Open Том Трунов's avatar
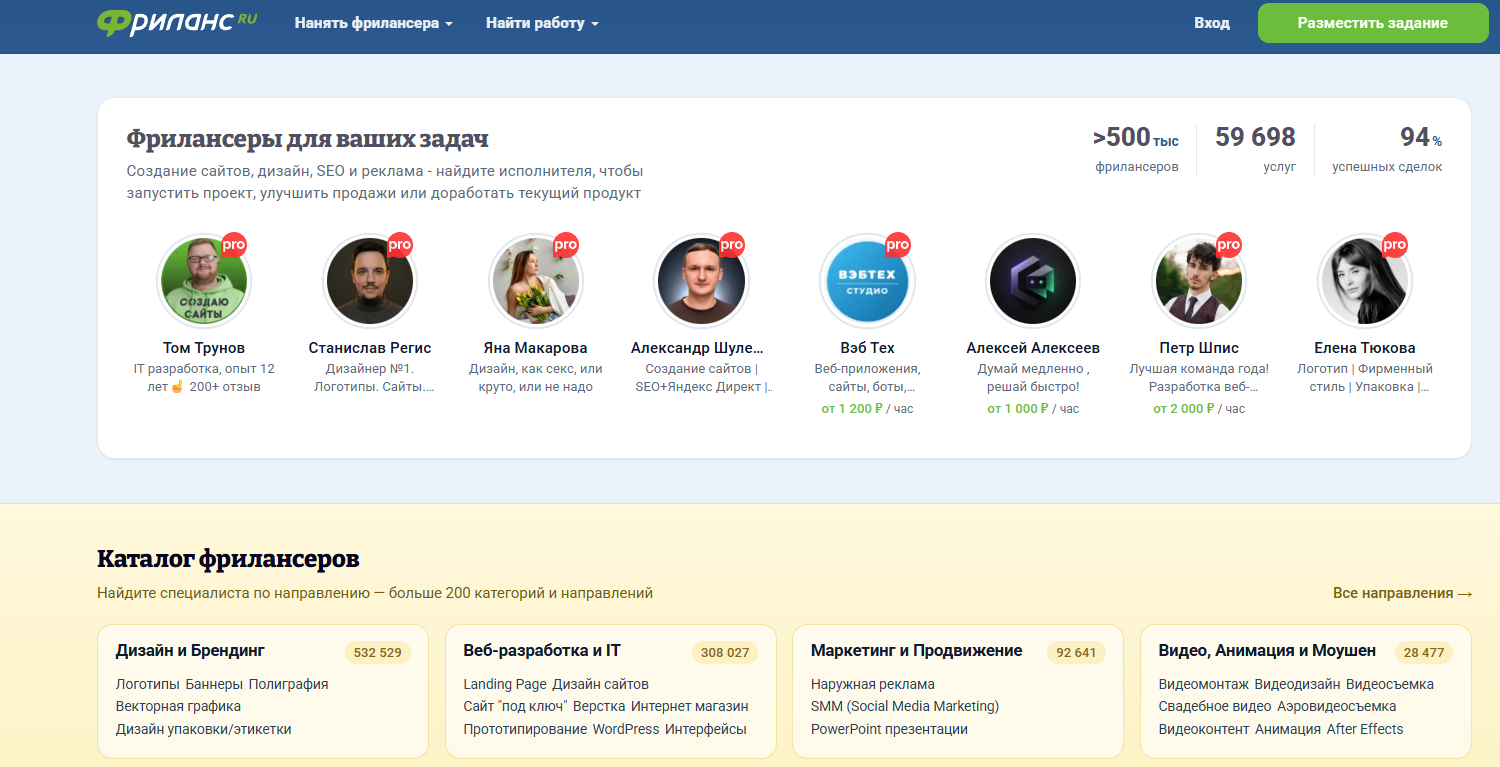 coord(204,281)
